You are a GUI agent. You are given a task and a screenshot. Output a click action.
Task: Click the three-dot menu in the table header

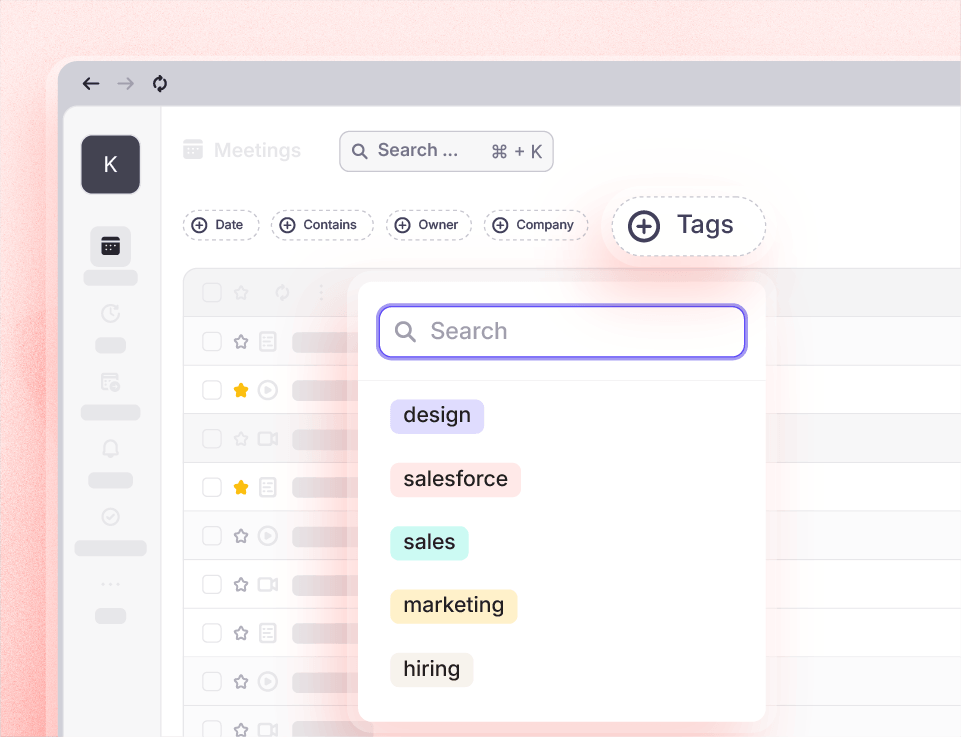click(x=321, y=292)
